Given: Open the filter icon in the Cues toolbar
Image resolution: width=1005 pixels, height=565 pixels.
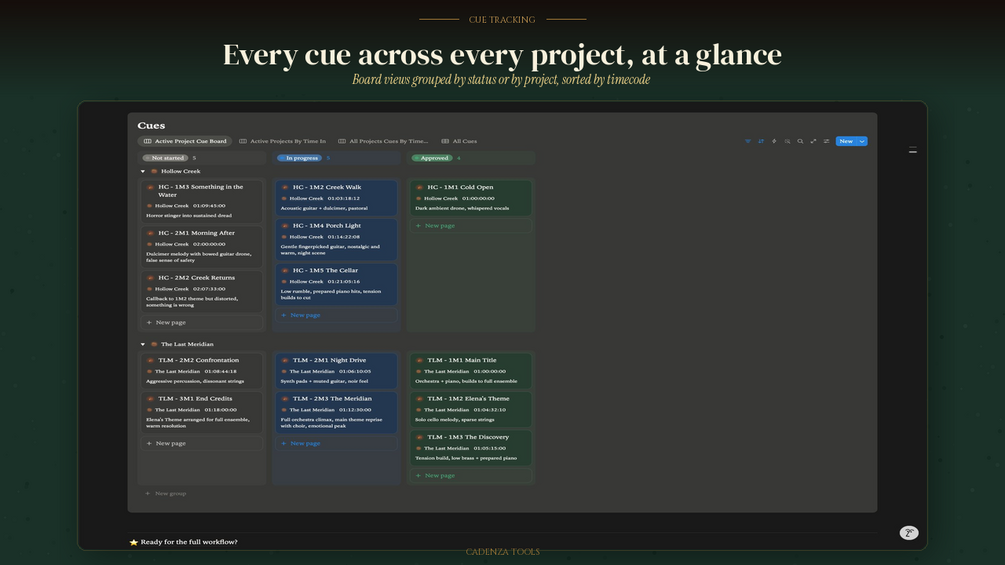Looking at the screenshot, I should (747, 141).
